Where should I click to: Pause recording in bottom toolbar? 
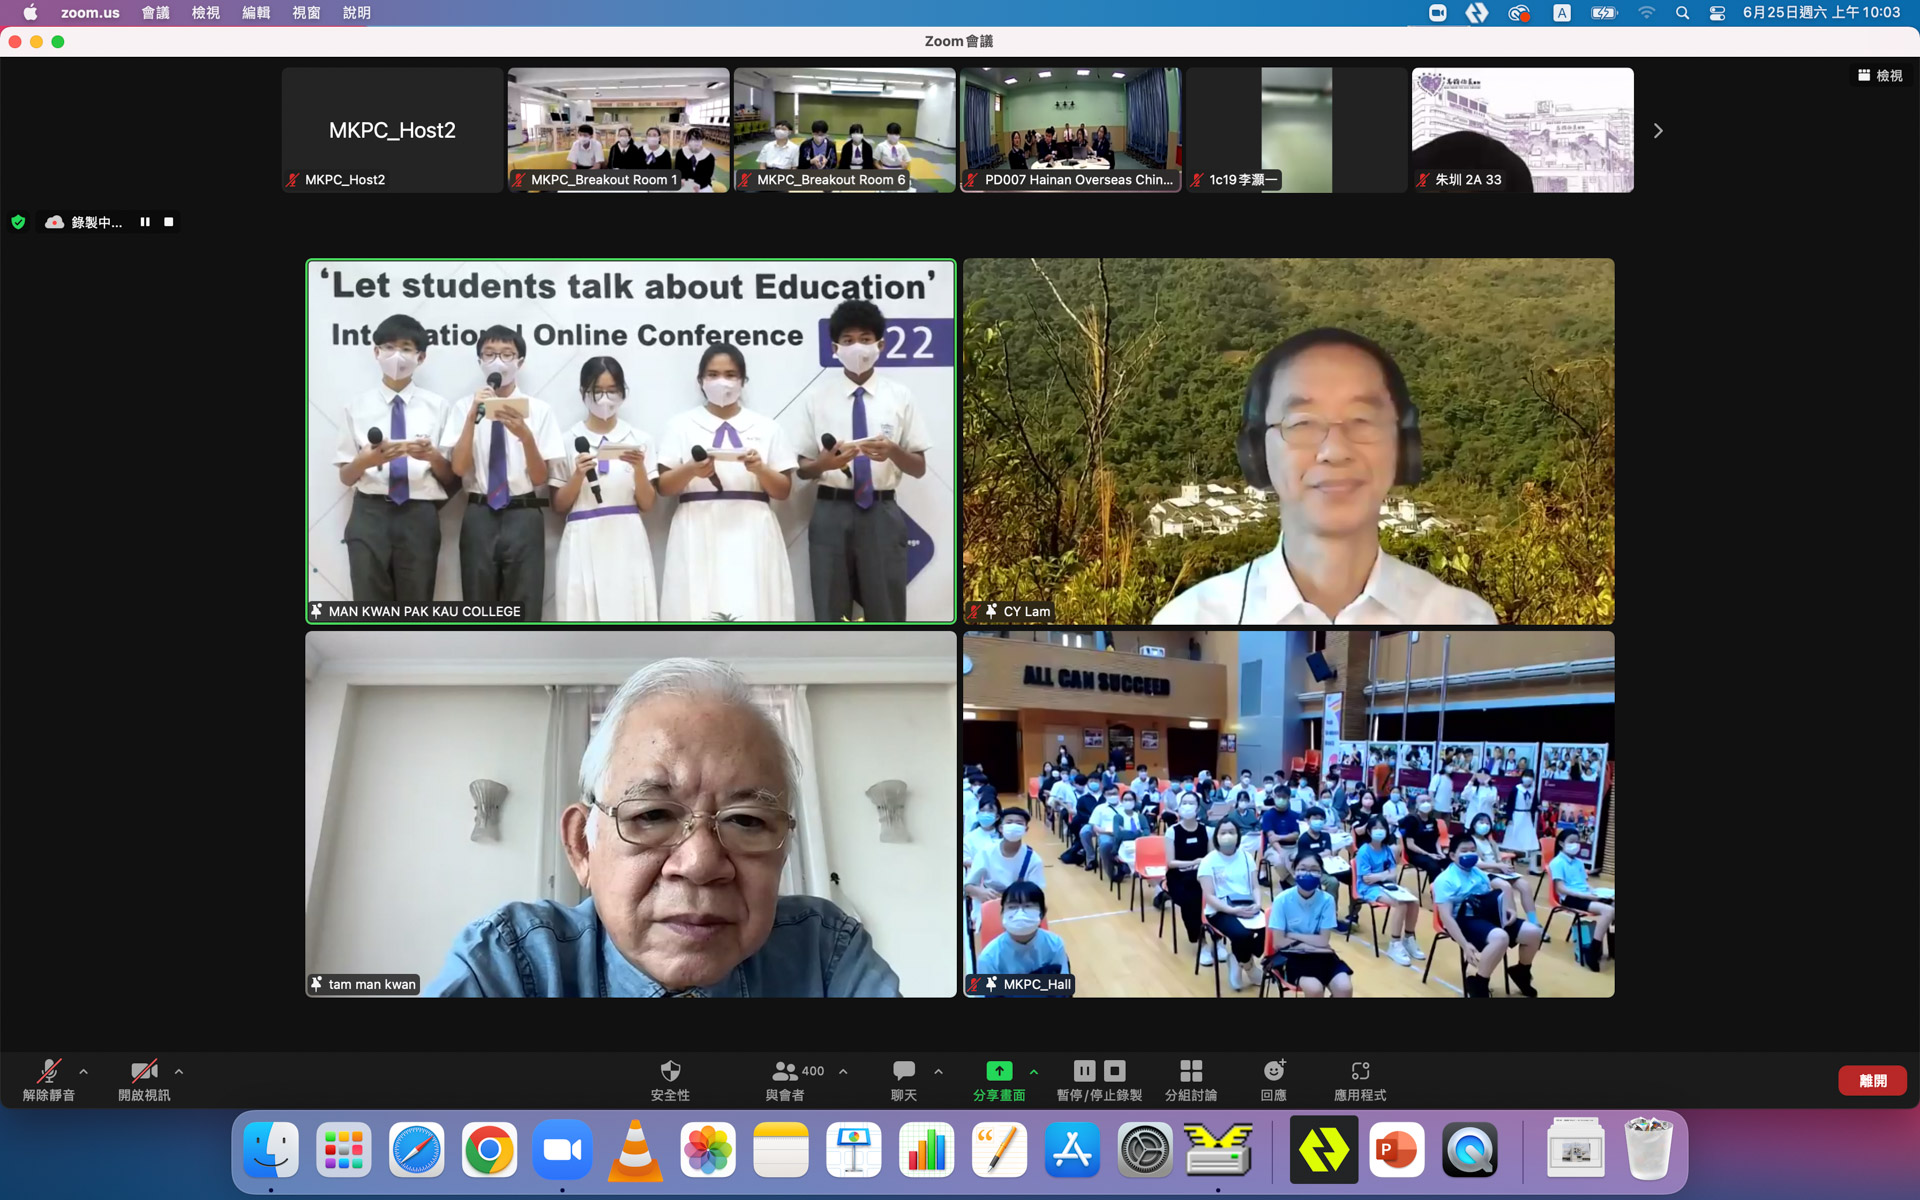tap(1085, 1070)
